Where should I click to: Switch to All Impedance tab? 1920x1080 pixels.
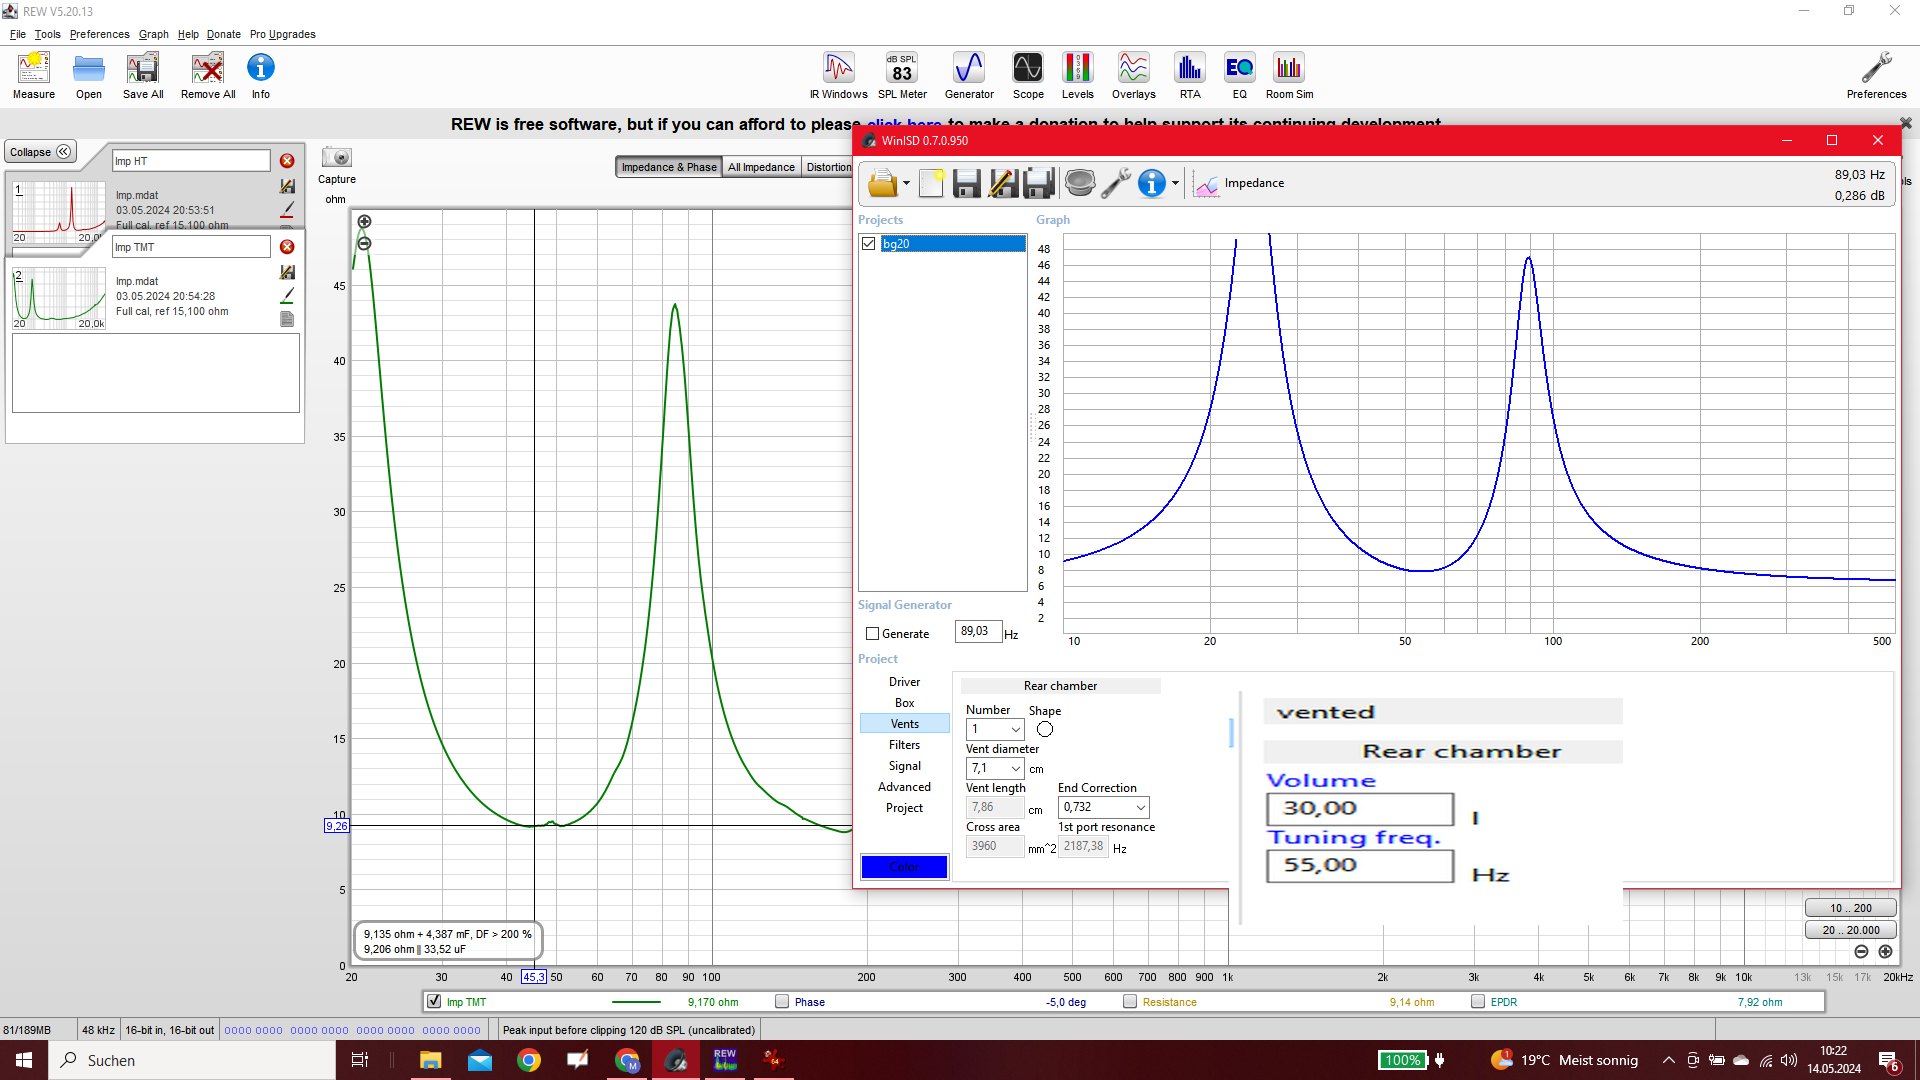[x=761, y=167]
